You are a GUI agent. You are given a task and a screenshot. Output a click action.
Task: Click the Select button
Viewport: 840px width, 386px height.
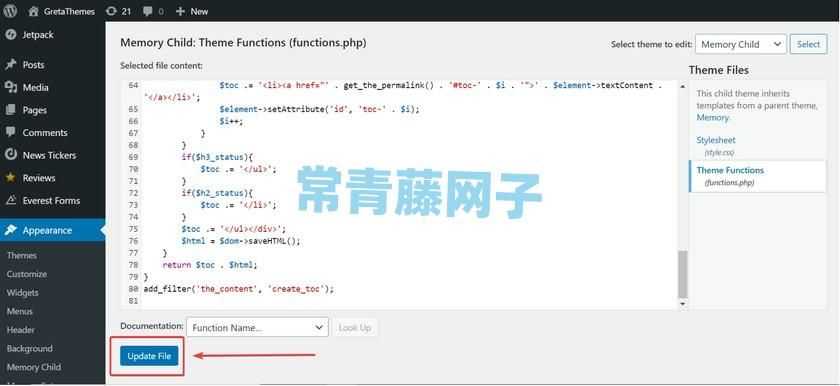pos(808,44)
